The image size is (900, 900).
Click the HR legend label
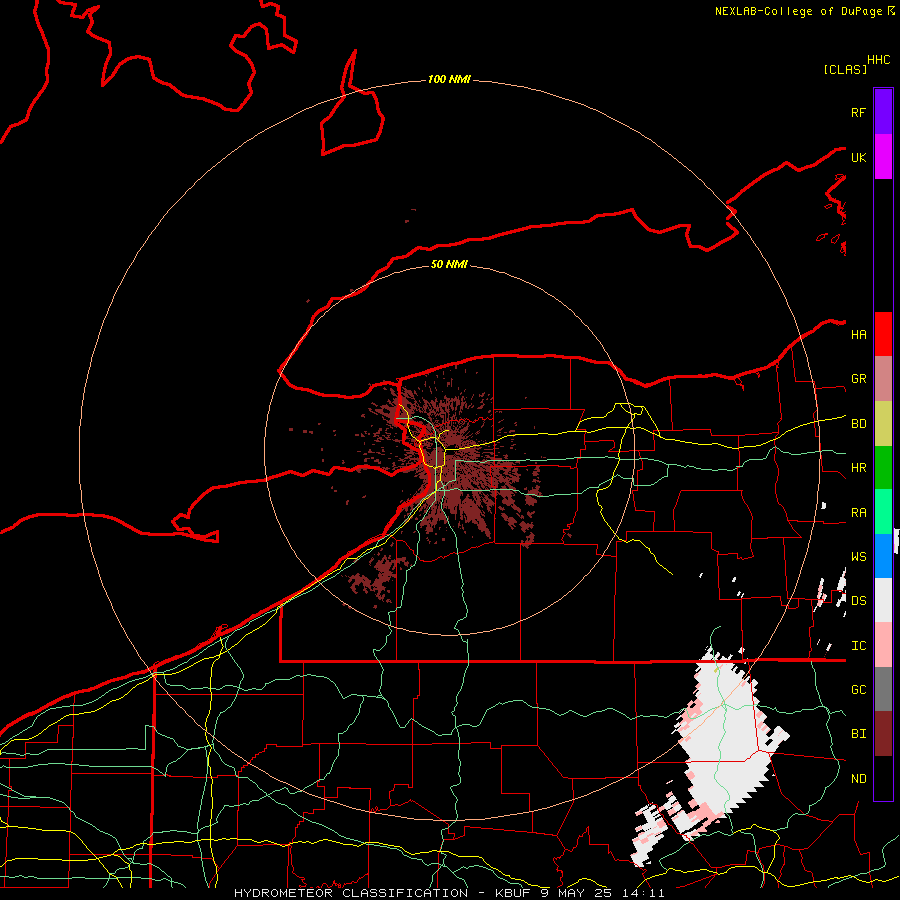tap(858, 468)
